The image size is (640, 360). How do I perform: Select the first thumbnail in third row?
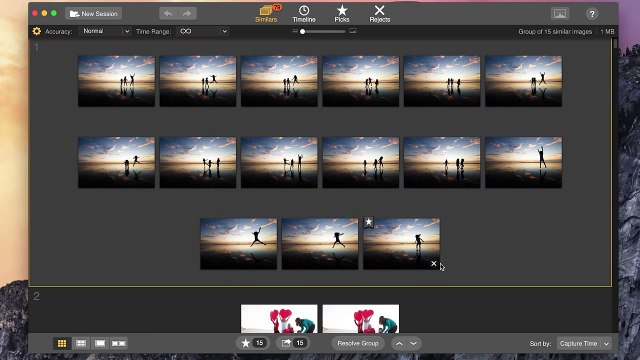pos(238,244)
